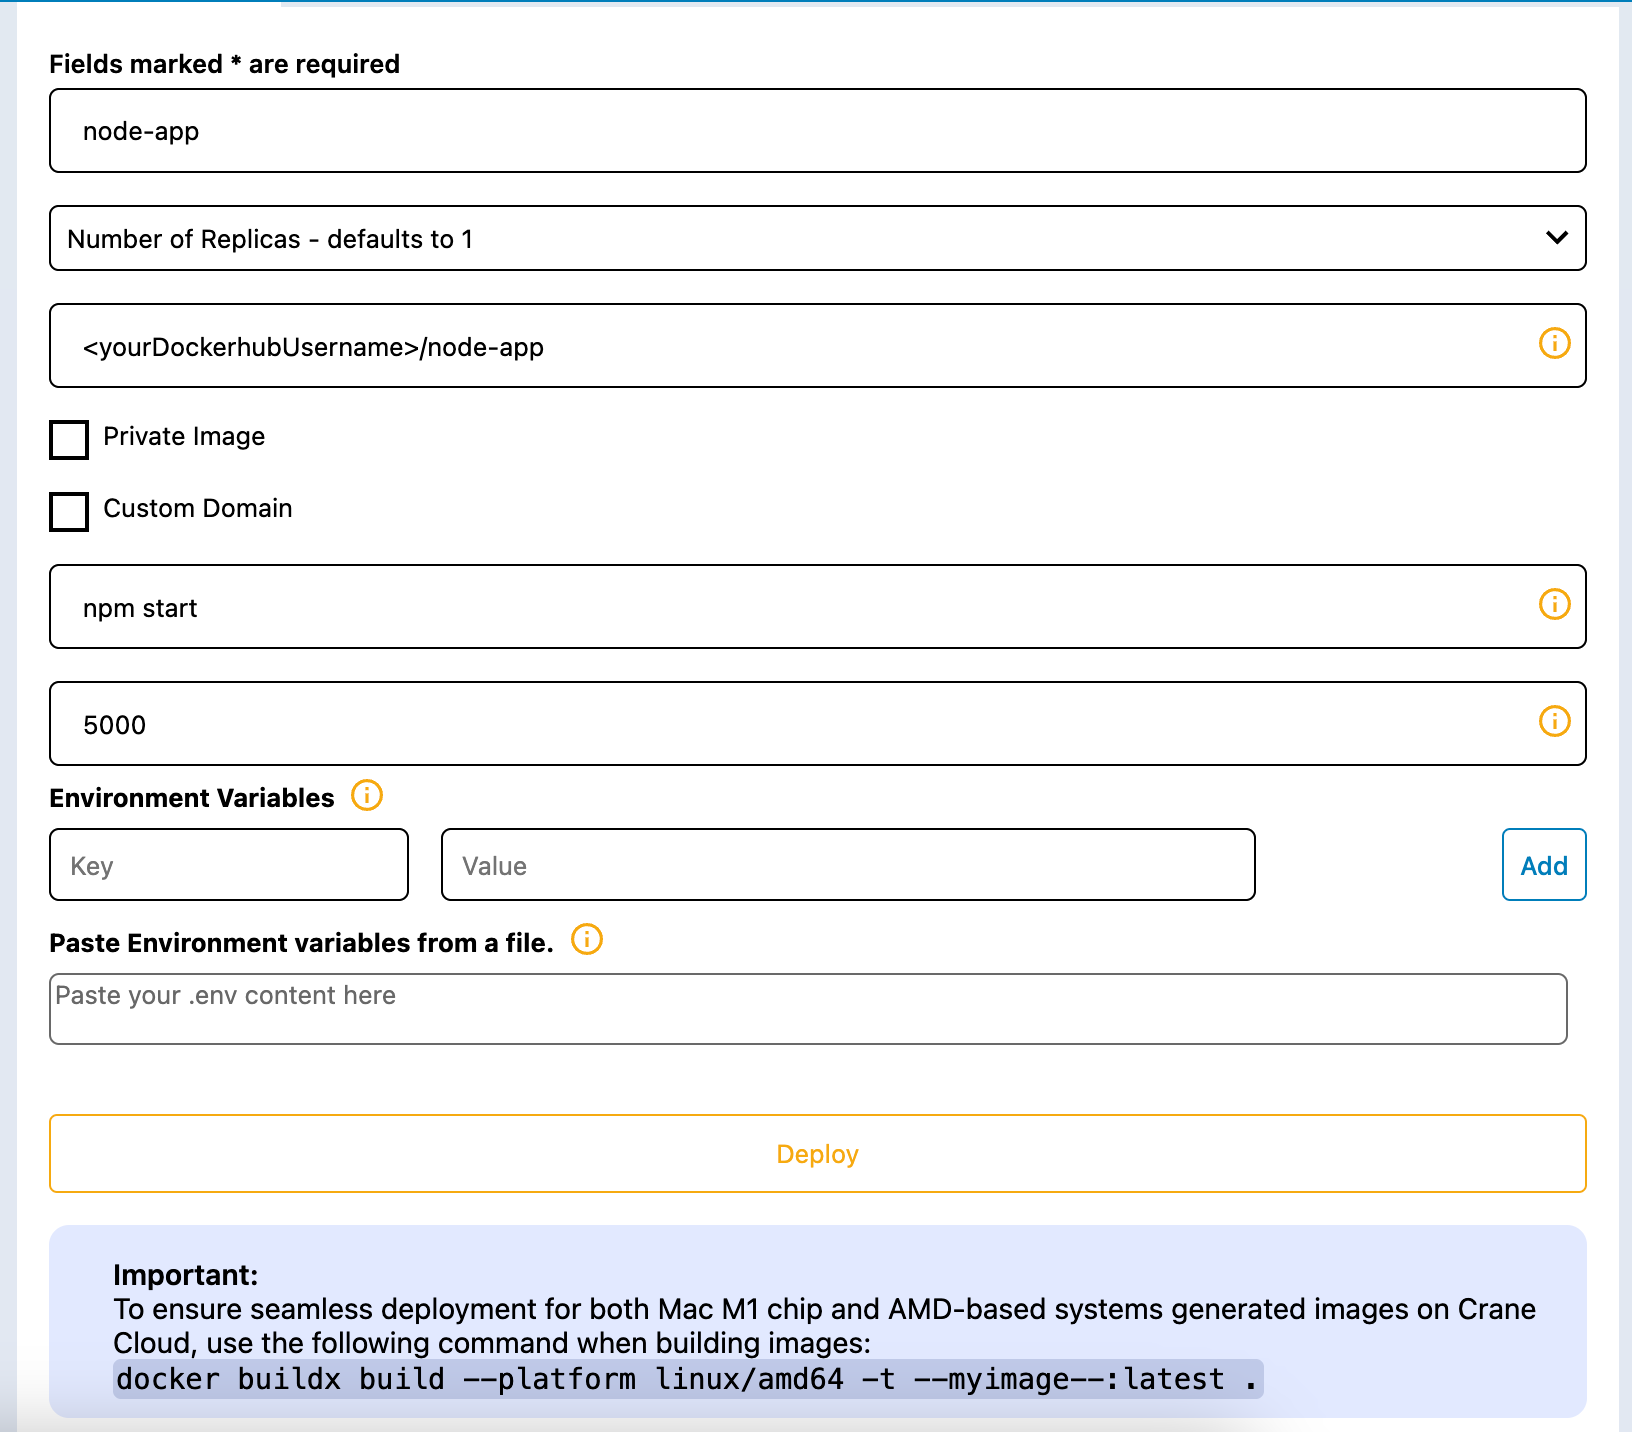Click the Custom Domain label text
This screenshot has width=1632, height=1432.
[x=198, y=509]
